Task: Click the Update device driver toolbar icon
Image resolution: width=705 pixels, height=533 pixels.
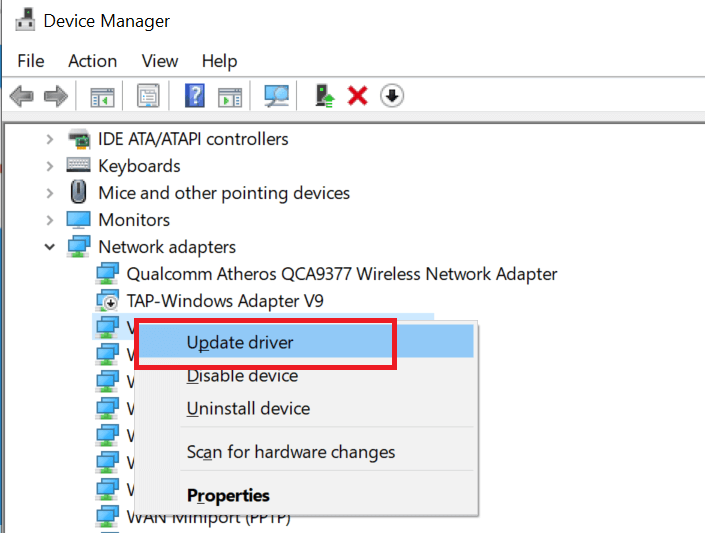Action: click(x=325, y=96)
